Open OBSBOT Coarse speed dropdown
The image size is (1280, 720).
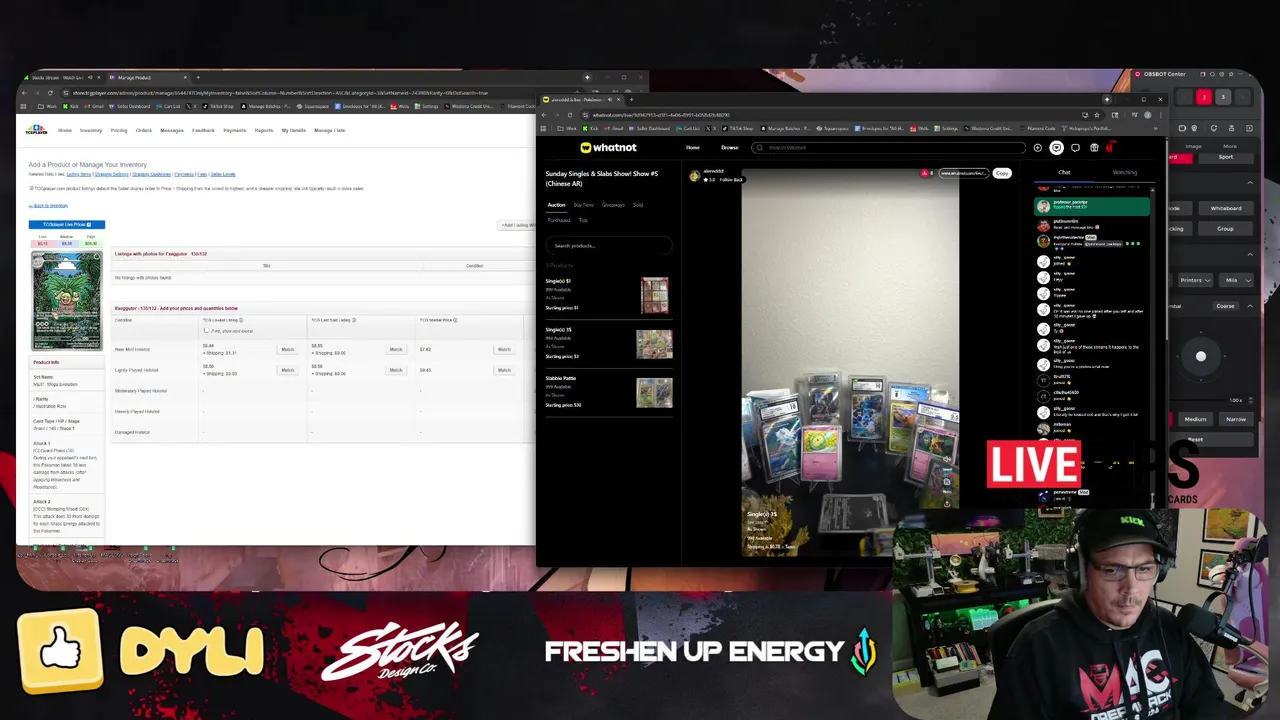[x=1225, y=306]
